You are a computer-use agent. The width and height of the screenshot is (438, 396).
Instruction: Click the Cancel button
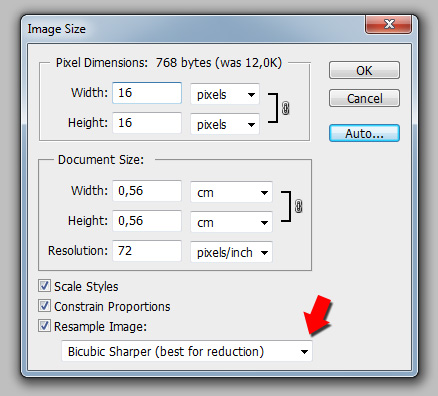pyautogui.click(x=364, y=98)
